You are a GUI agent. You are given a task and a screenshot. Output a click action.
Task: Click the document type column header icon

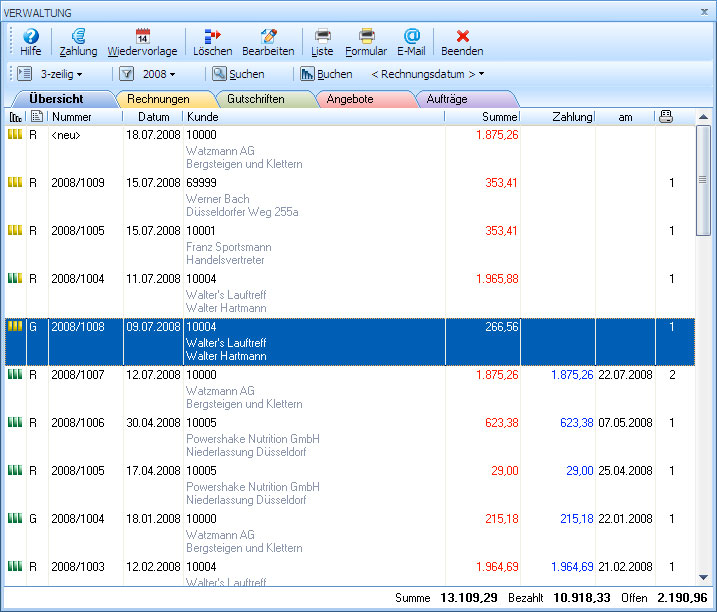[37, 117]
